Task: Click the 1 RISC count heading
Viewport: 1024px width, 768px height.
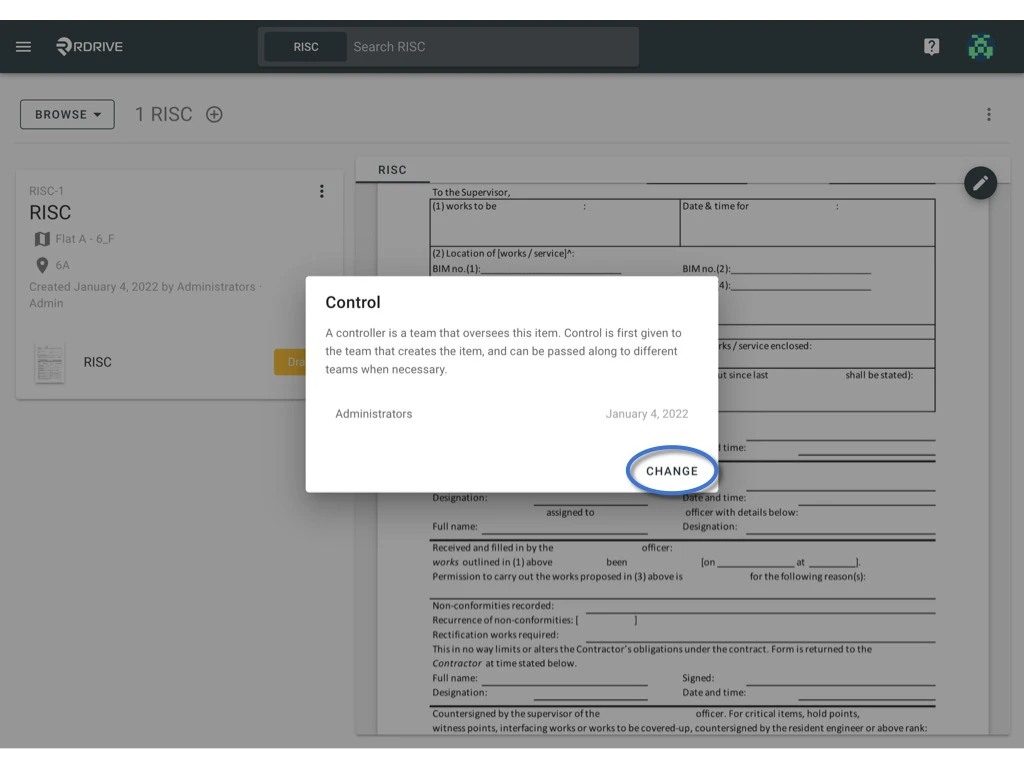Action: (x=163, y=114)
